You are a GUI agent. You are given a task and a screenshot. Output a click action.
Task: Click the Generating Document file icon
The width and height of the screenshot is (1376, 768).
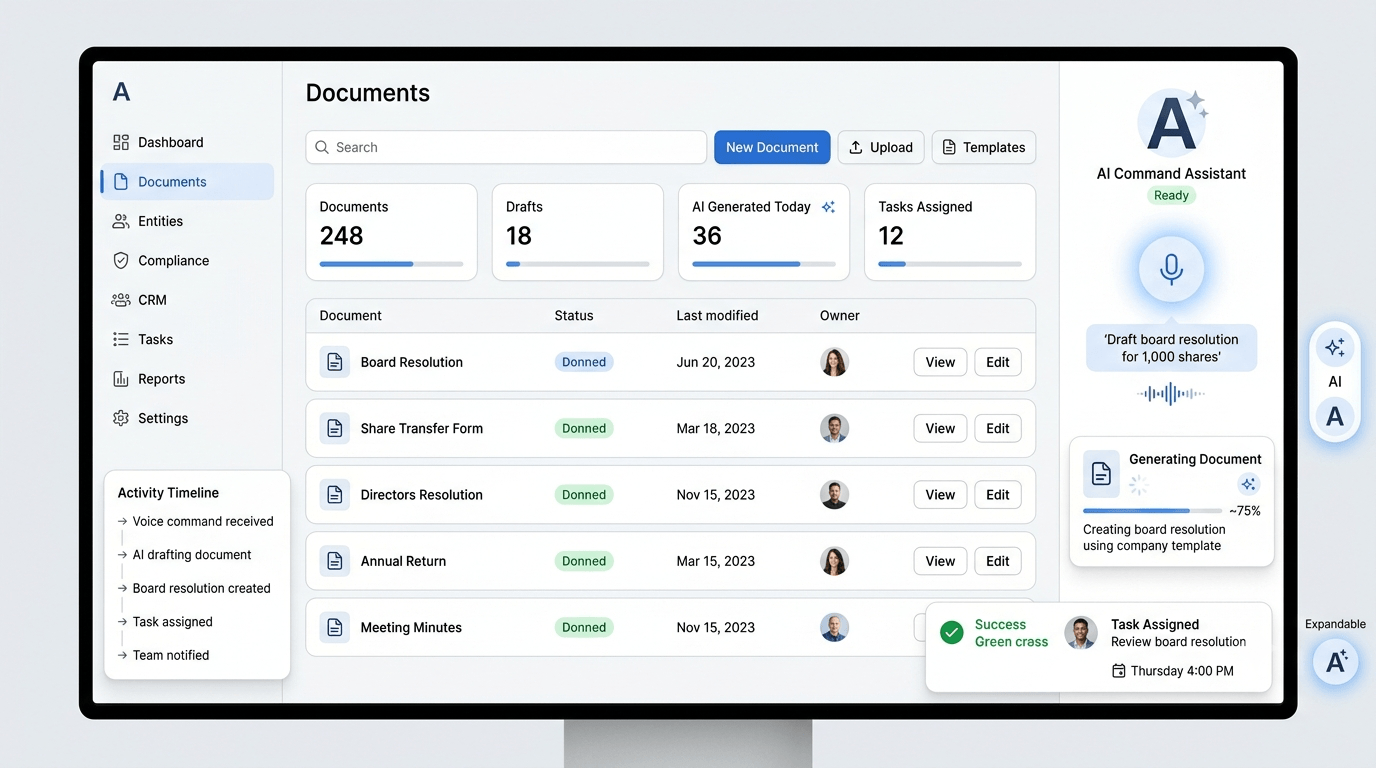tap(1101, 474)
